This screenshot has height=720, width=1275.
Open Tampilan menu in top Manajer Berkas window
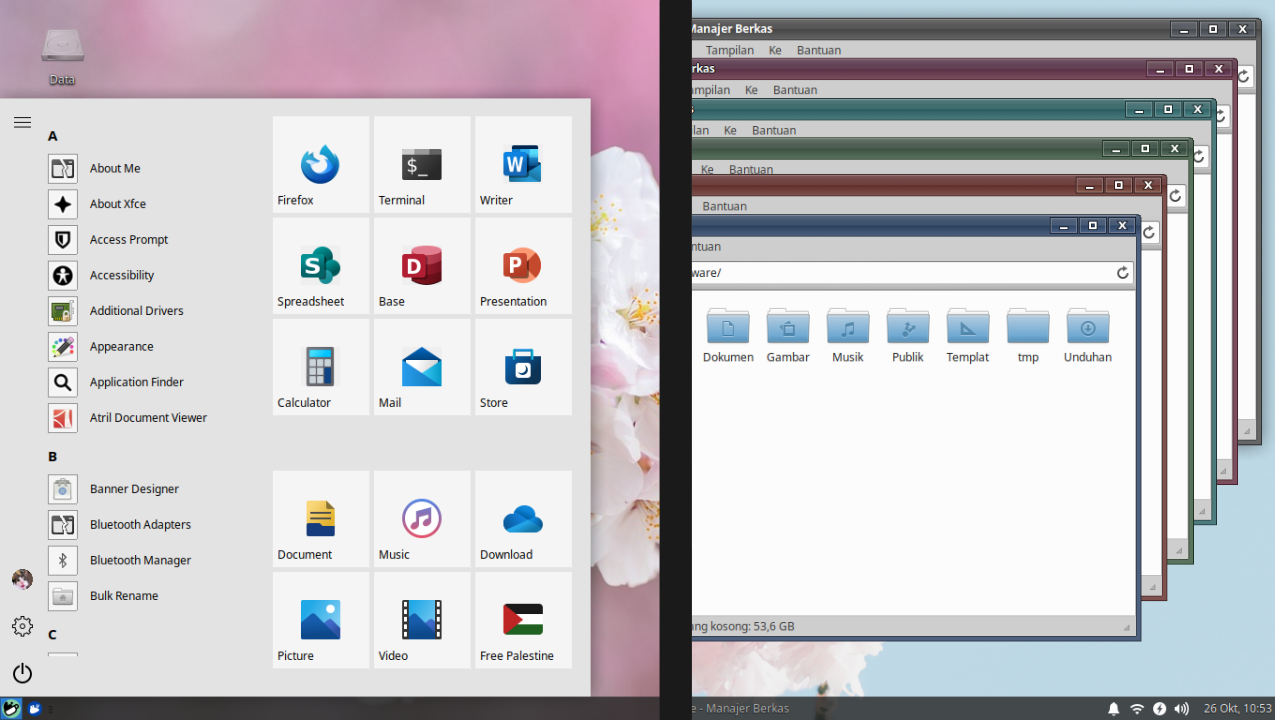pyautogui.click(x=730, y=50)
